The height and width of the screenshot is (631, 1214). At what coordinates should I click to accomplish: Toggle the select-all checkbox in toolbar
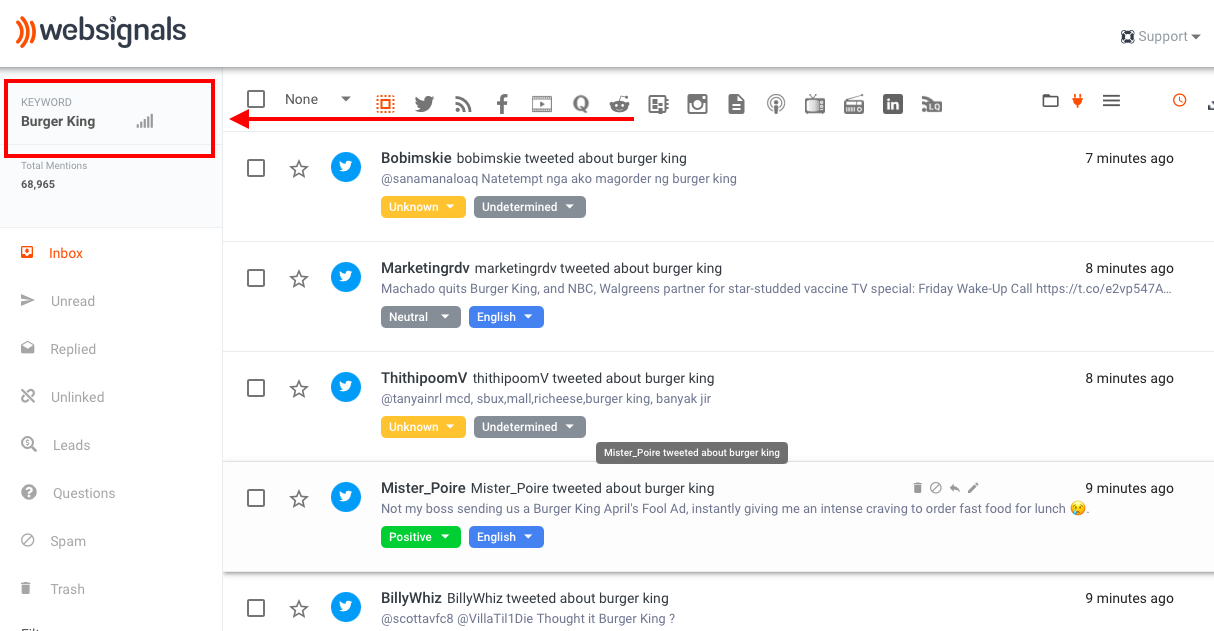[x=256, y=99]
